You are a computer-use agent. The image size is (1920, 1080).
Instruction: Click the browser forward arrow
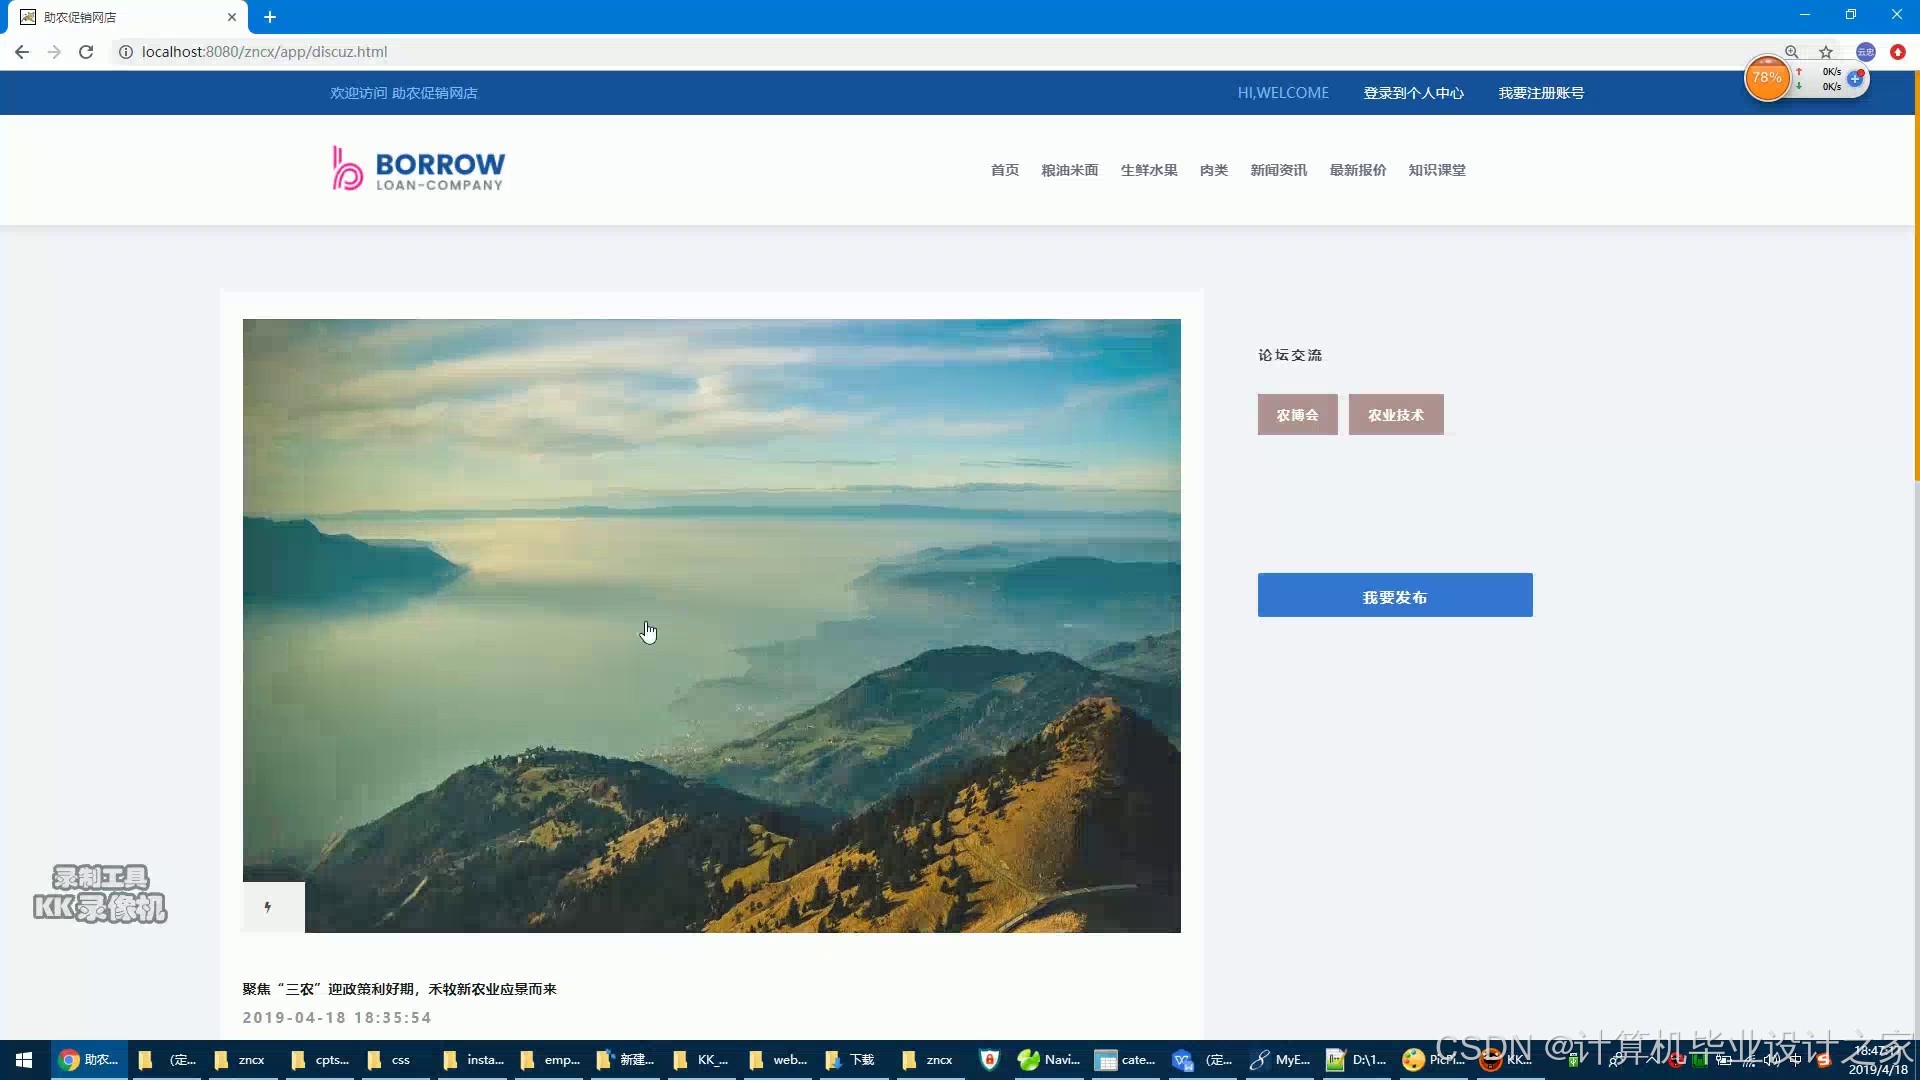pyautogui.click(x=54, y=52)
